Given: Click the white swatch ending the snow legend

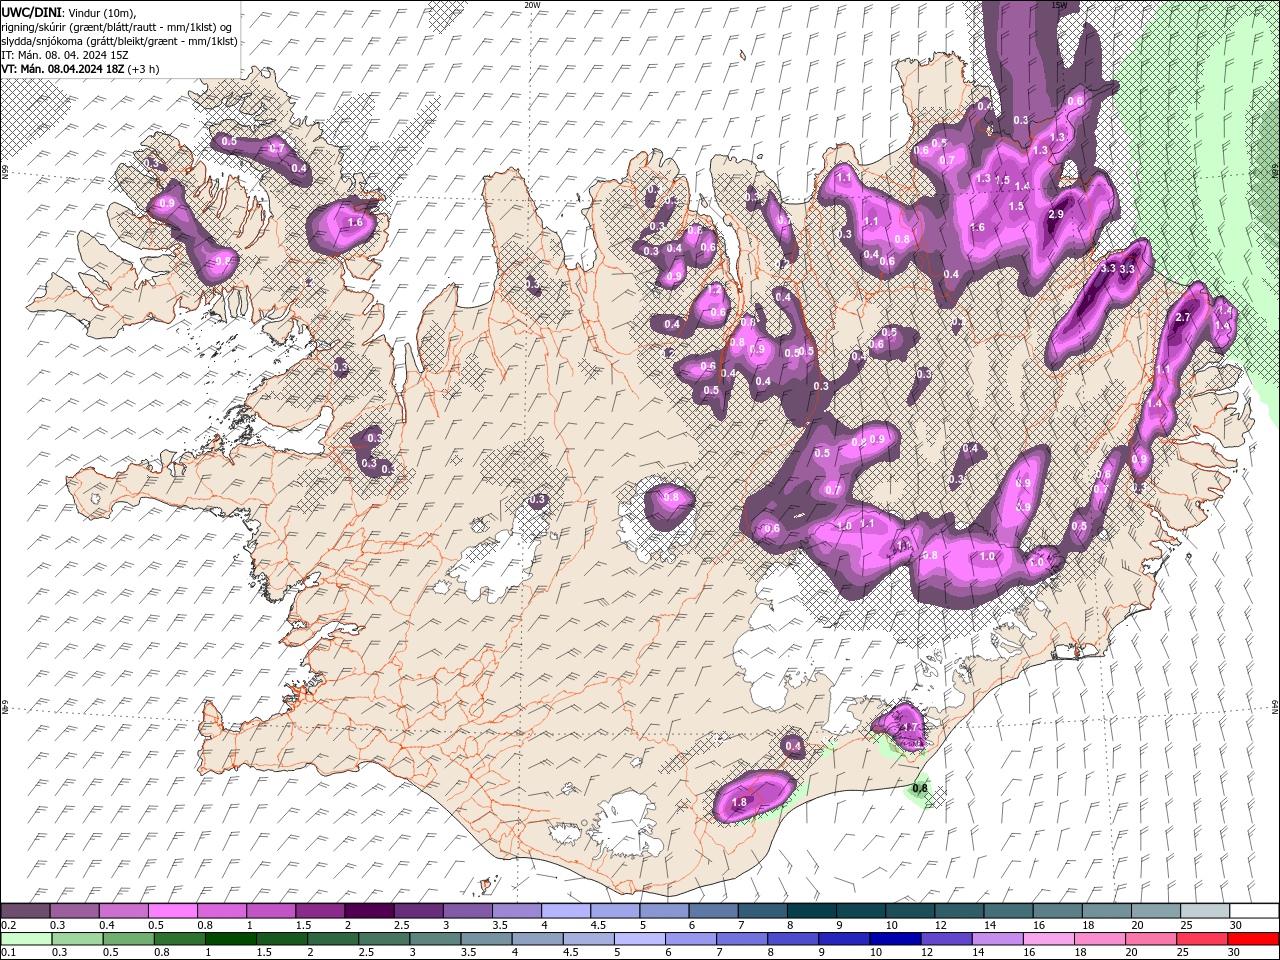Looking at the screenshot, I should 1254,911.
